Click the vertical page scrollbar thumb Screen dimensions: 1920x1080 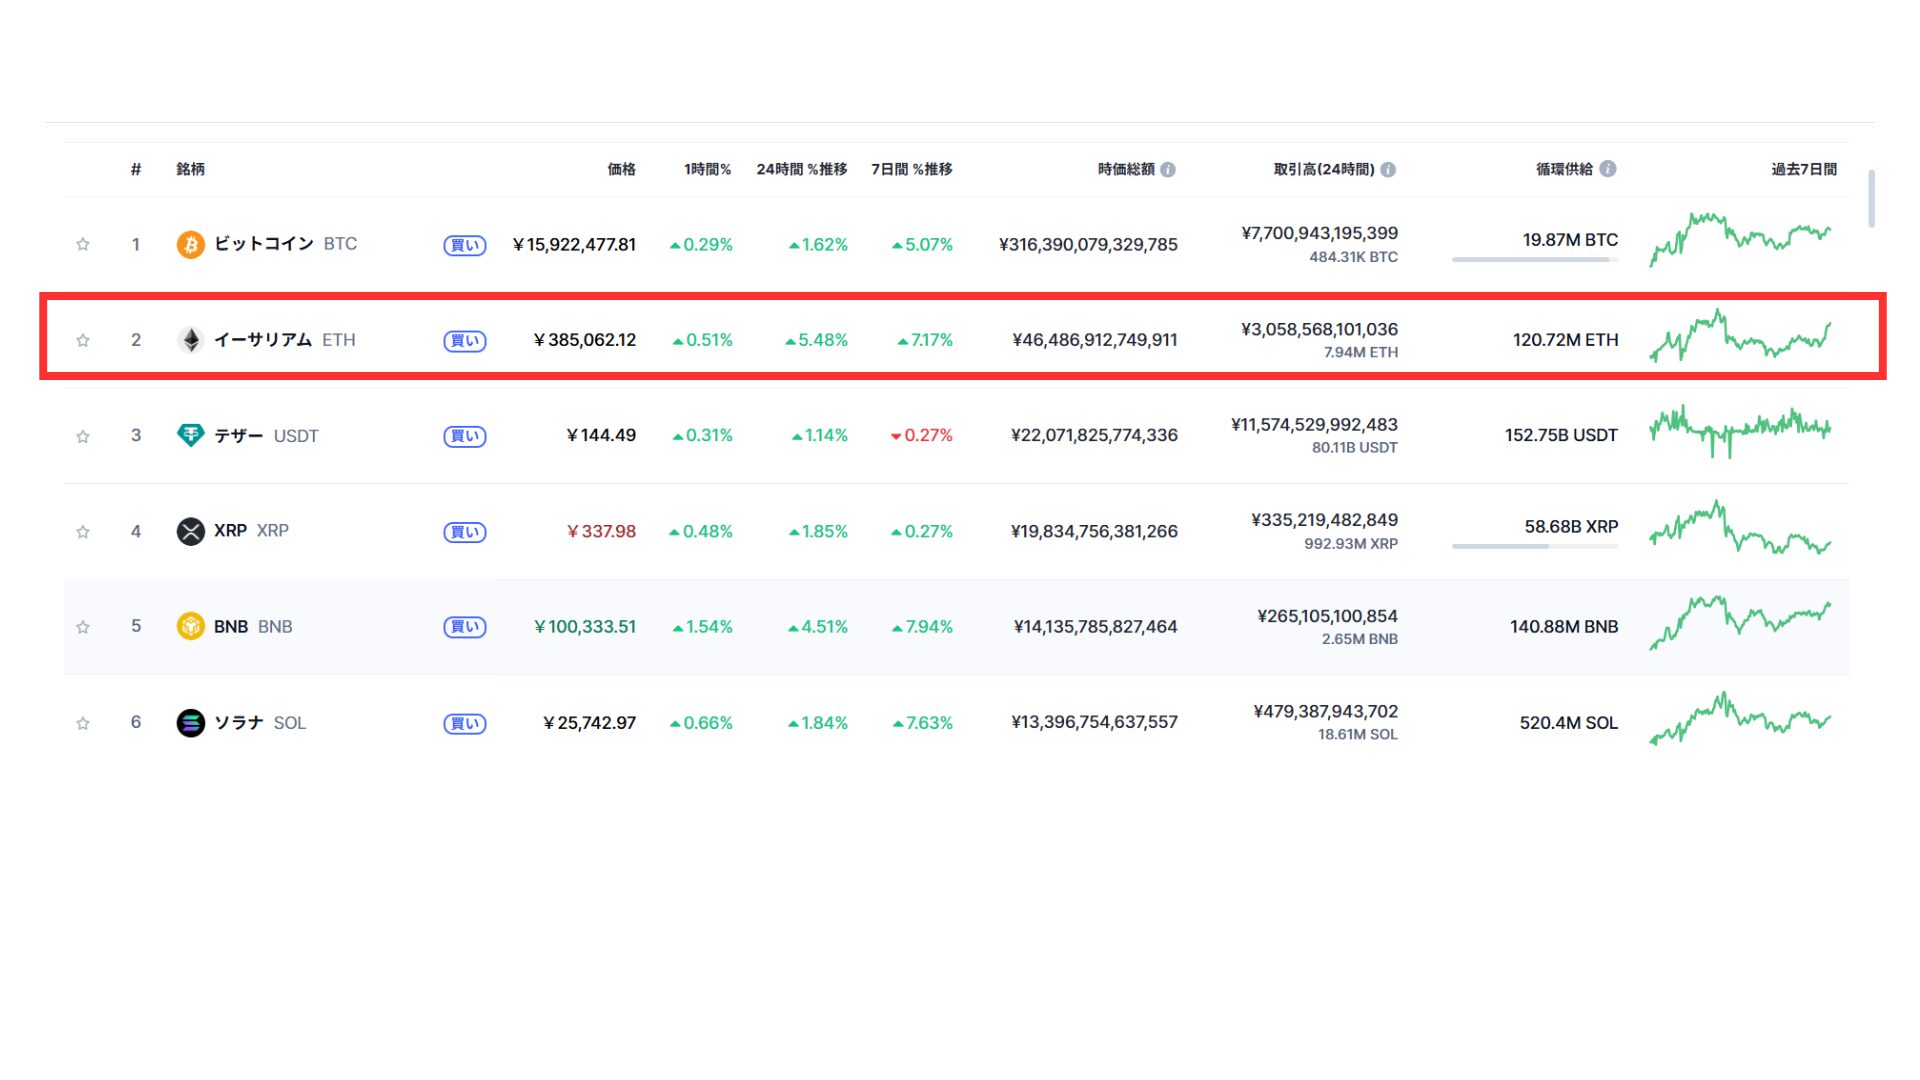click(1871, 198)
